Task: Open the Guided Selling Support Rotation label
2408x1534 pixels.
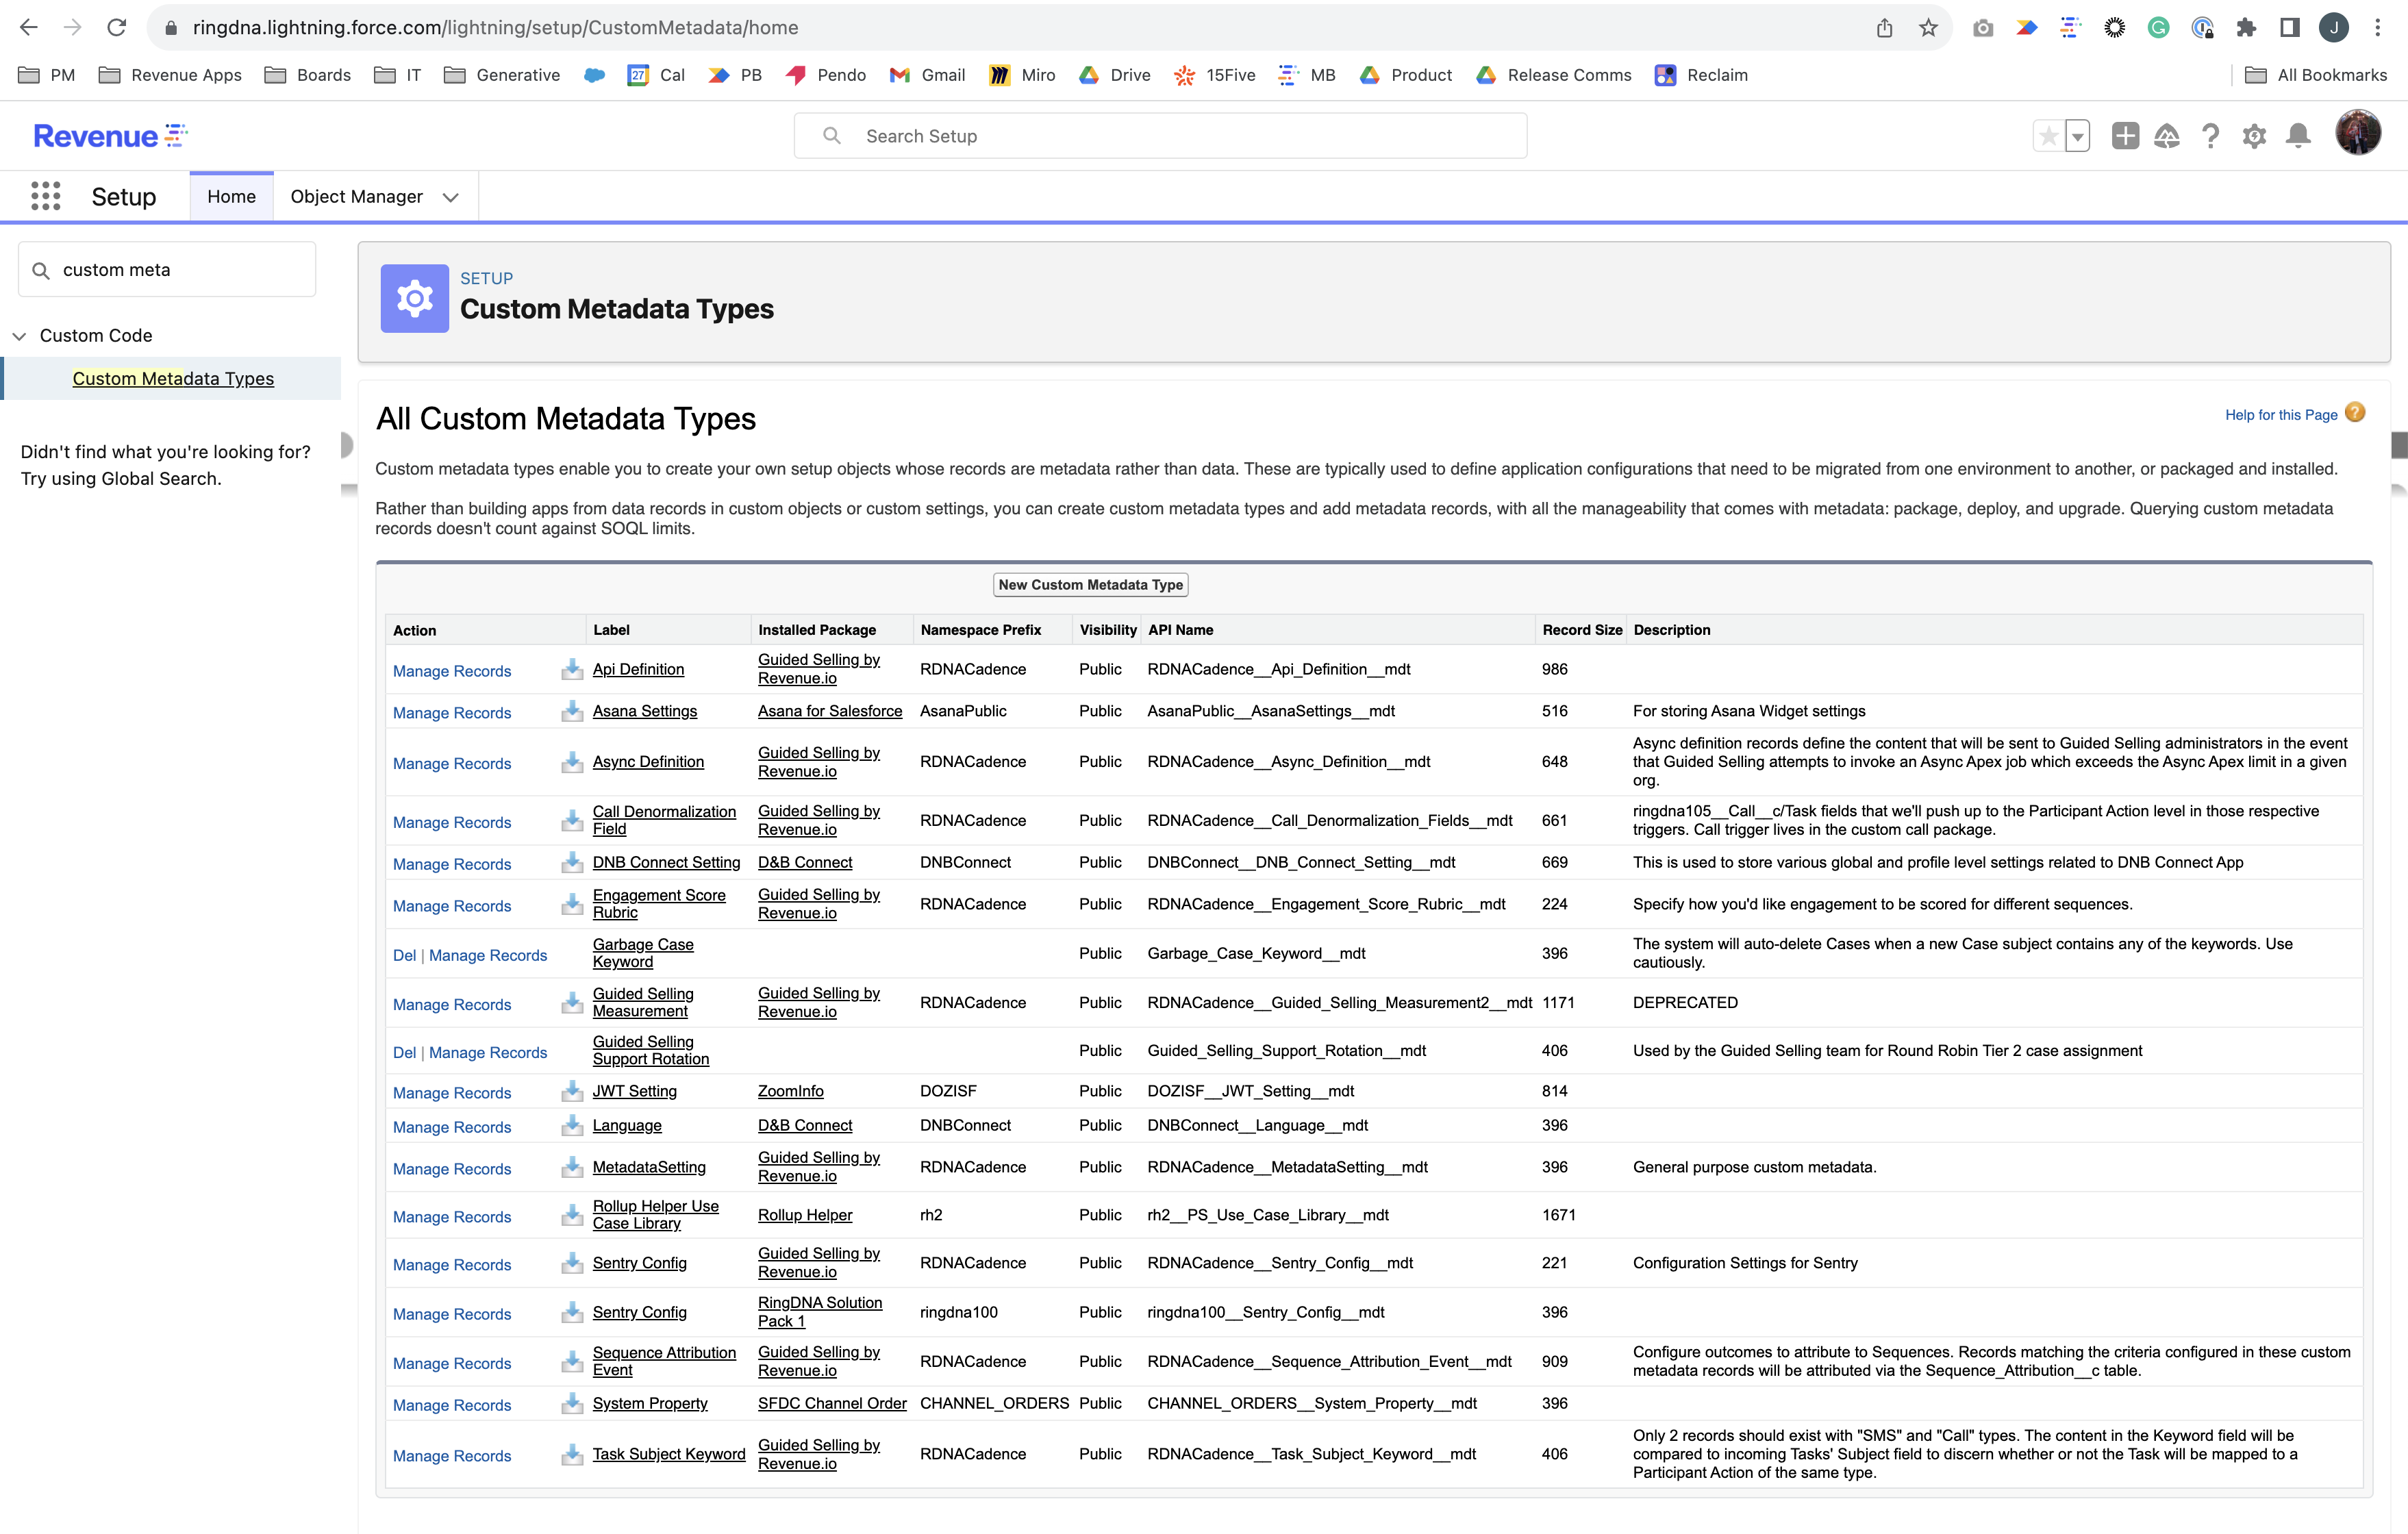Action: tap(650, 1050)
